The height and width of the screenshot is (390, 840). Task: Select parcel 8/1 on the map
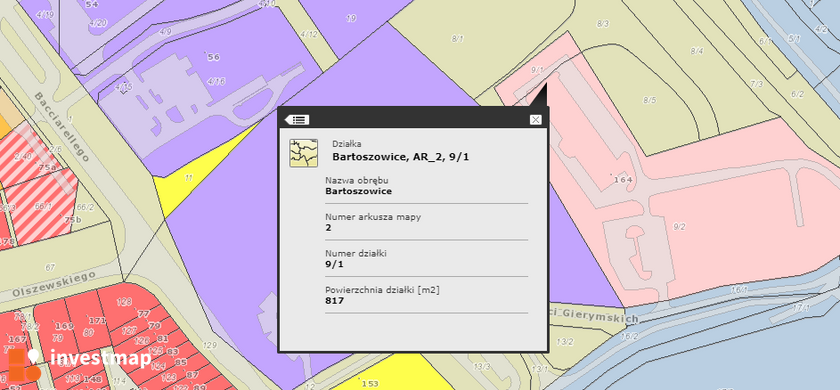pyautogui.click(x=458, y=39)
